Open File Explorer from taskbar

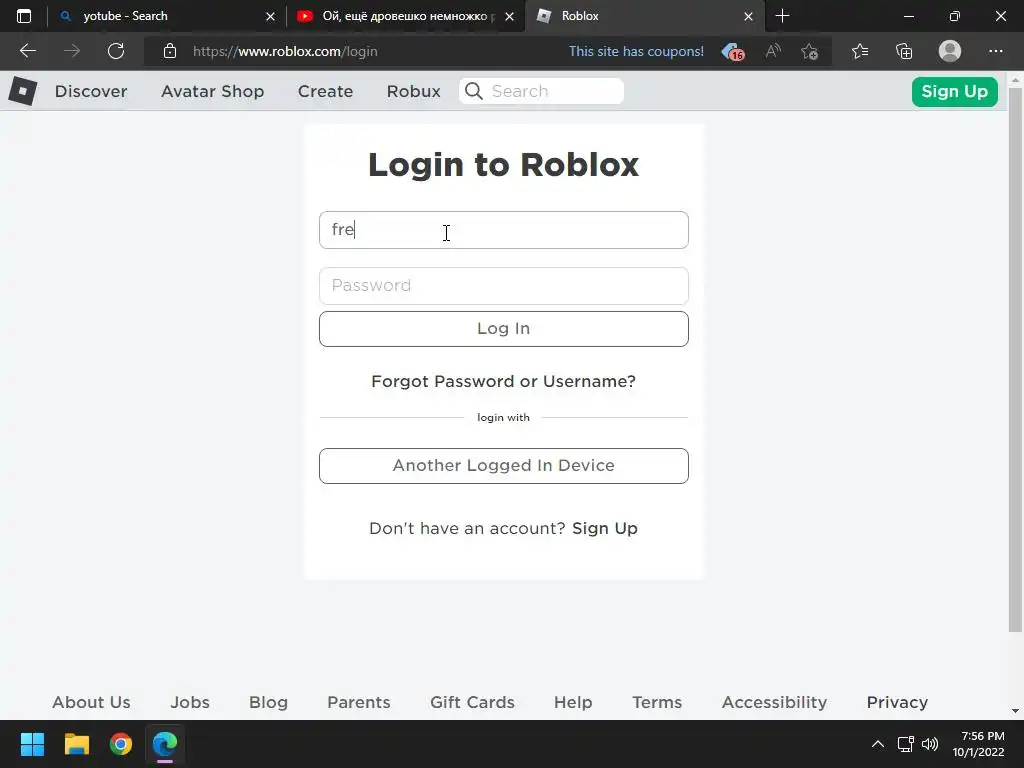point(76,744)
